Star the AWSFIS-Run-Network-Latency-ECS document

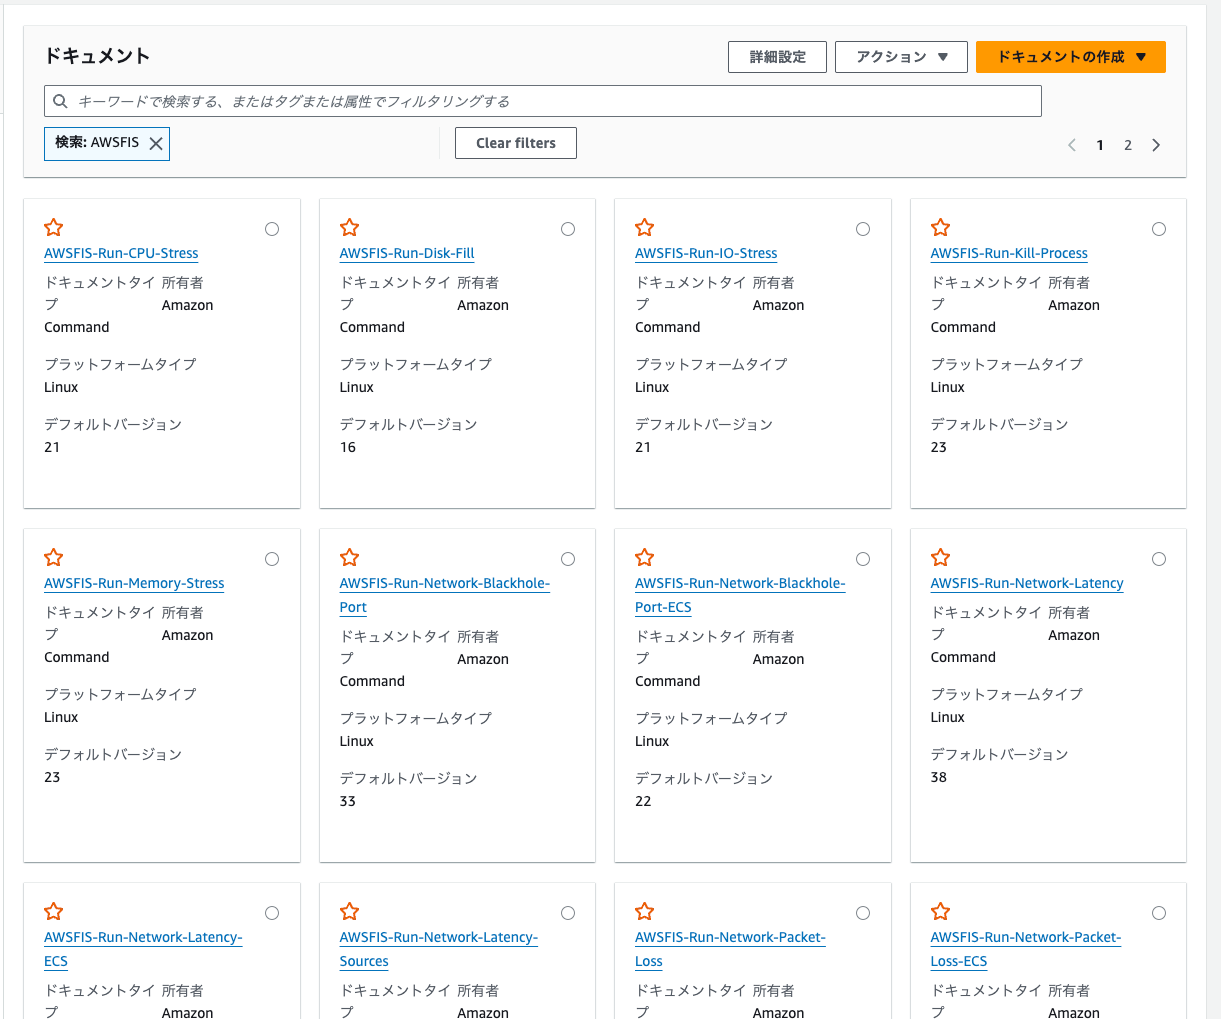[x=54, y=912]
